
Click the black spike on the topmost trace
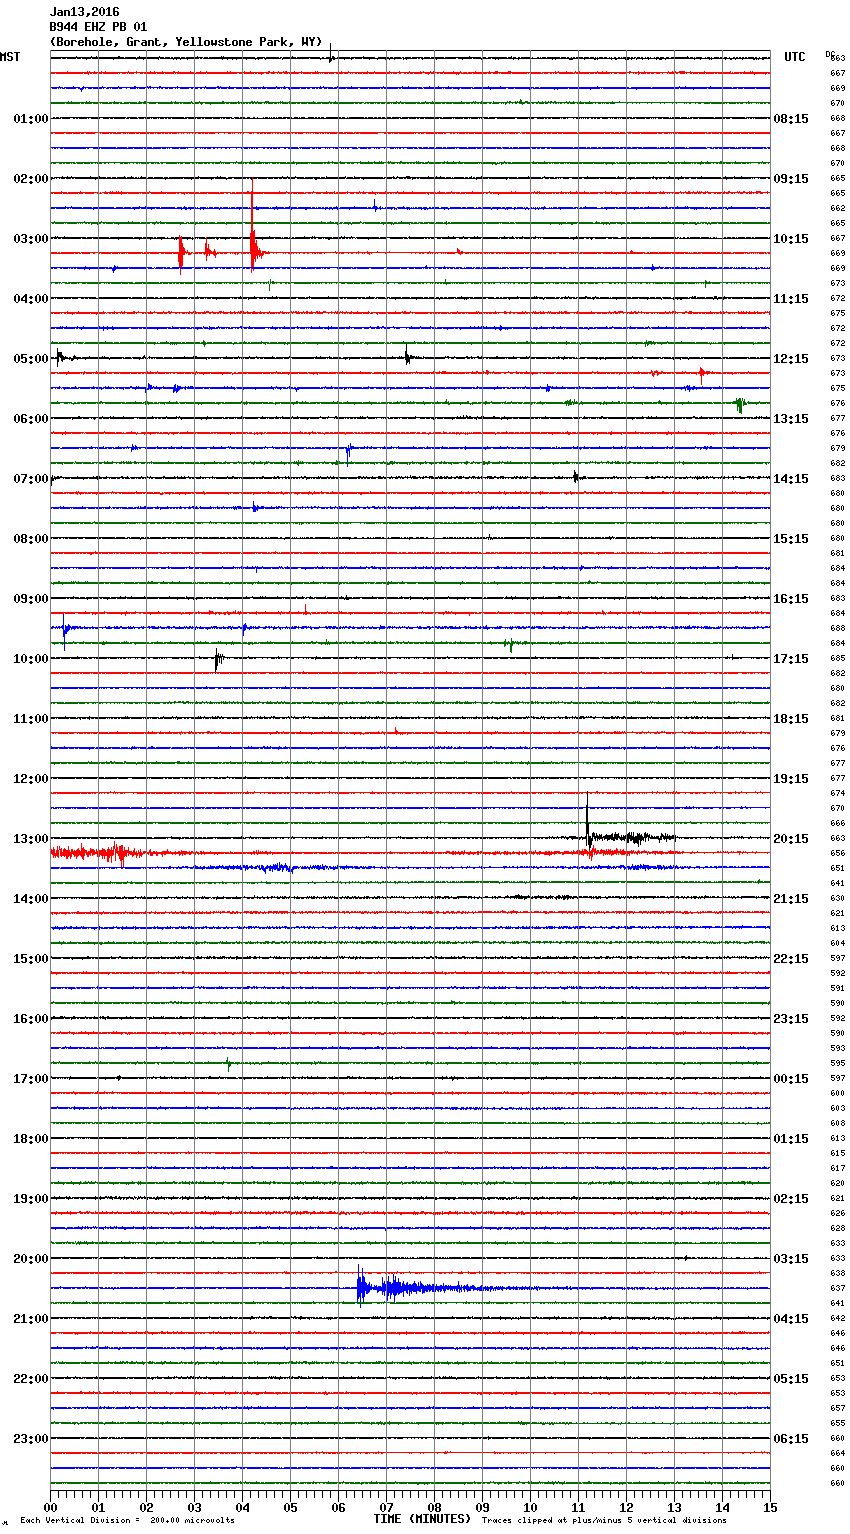331,56
